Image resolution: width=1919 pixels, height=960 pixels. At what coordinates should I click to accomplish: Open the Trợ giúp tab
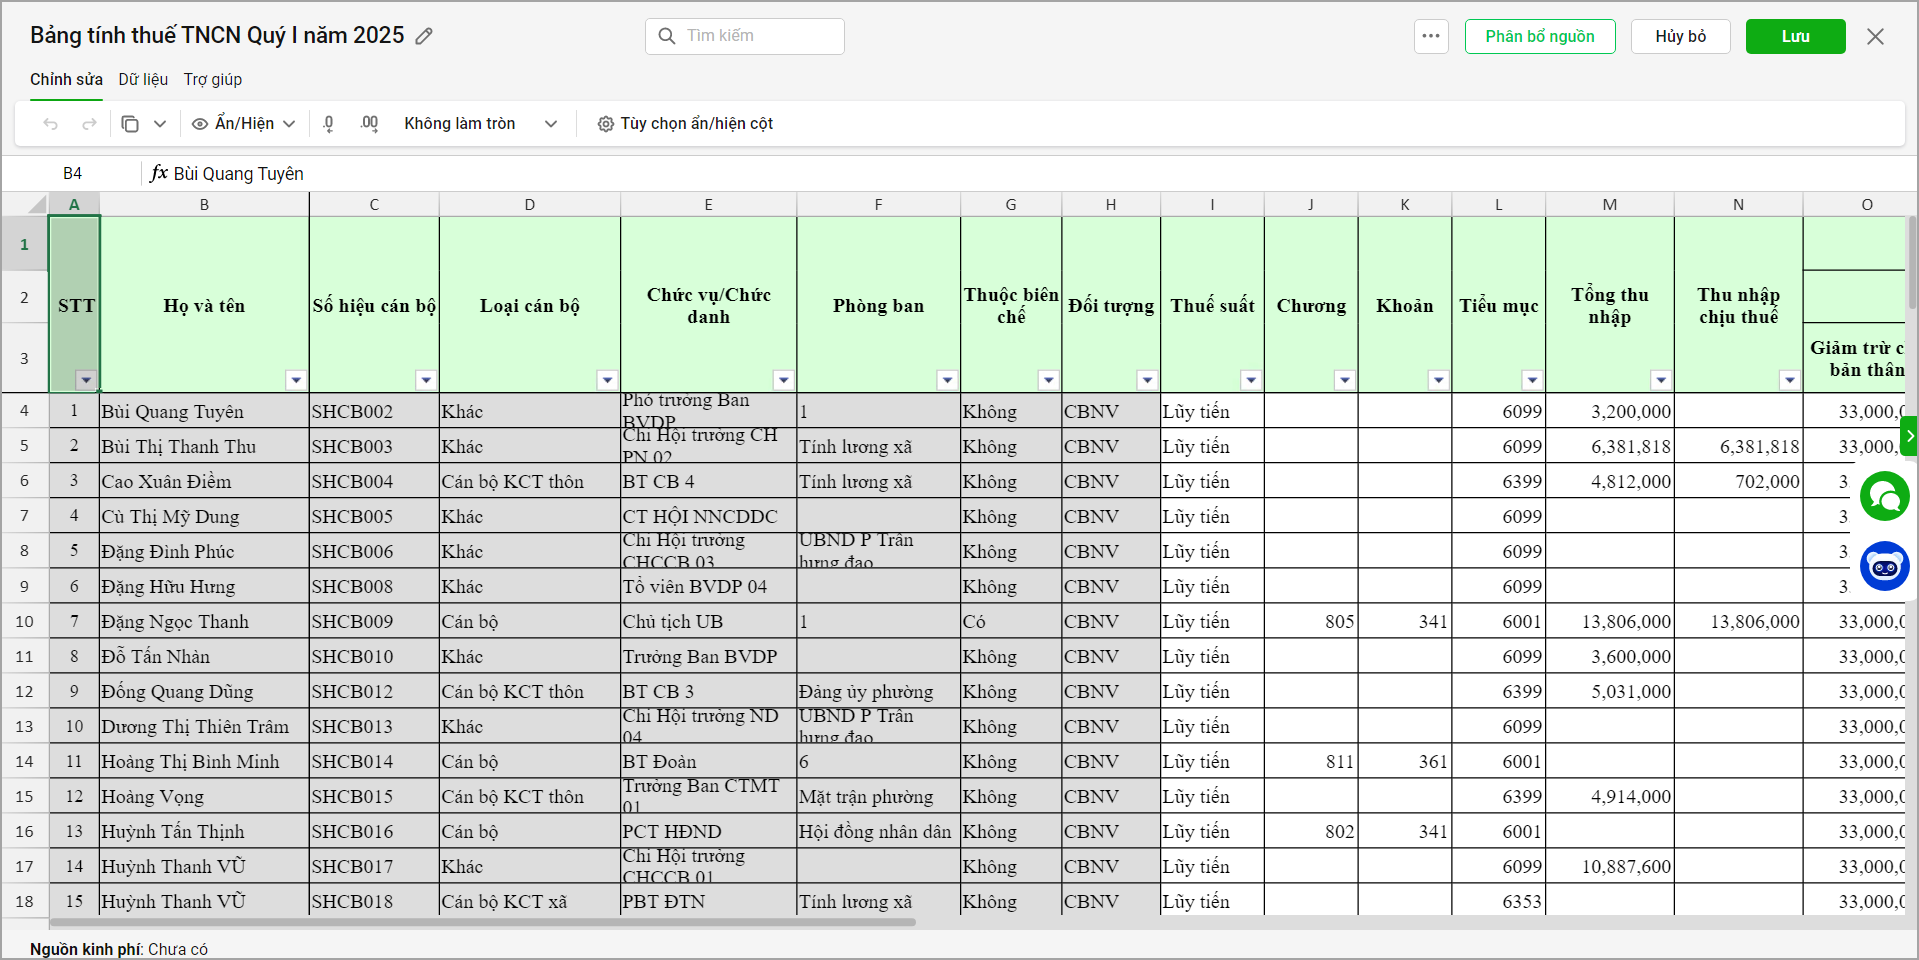coord(212,79)
